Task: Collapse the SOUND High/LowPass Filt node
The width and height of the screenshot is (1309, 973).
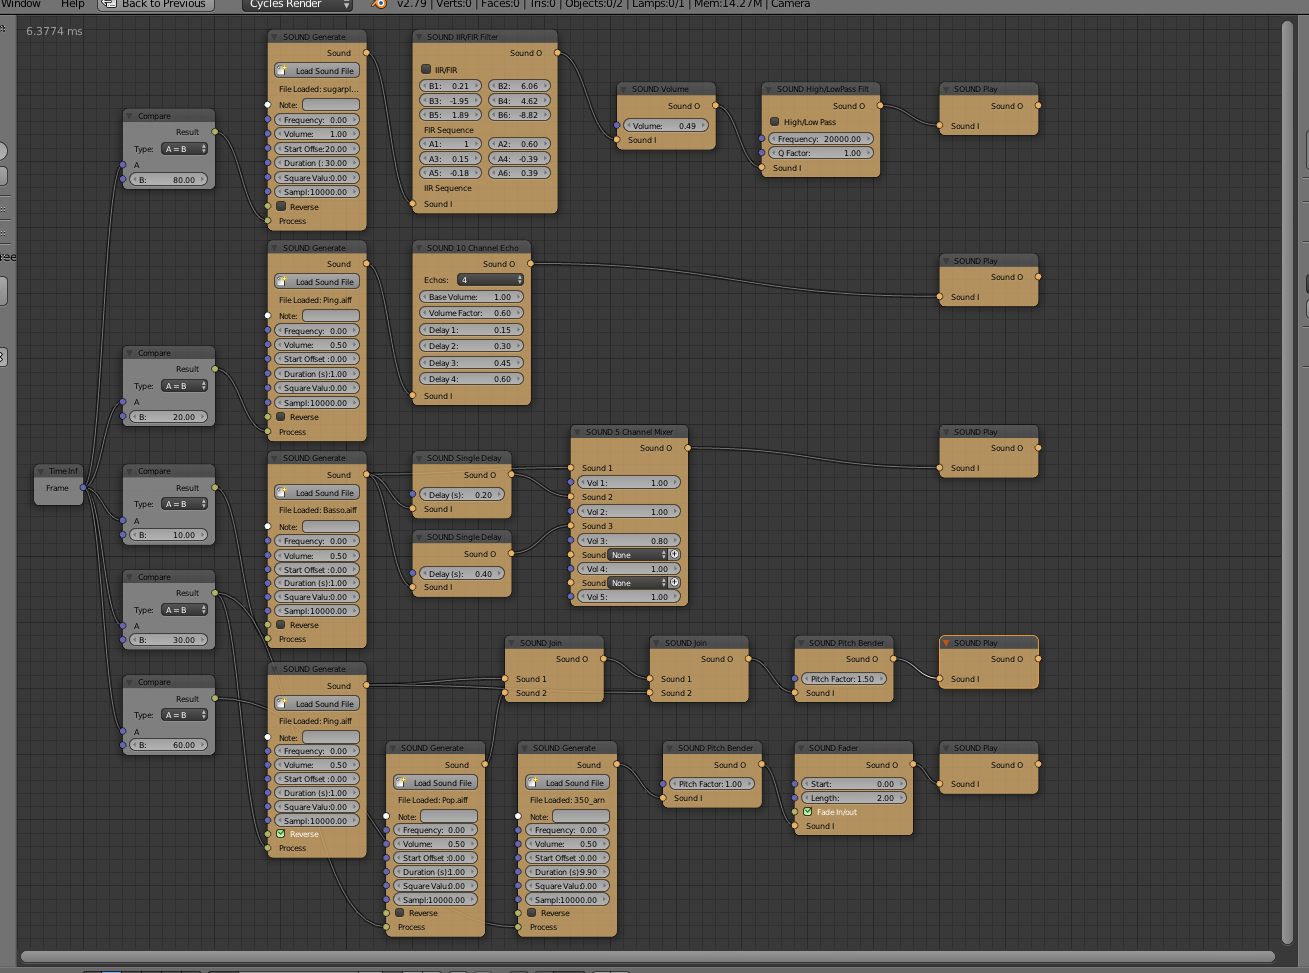Action: 769,89
